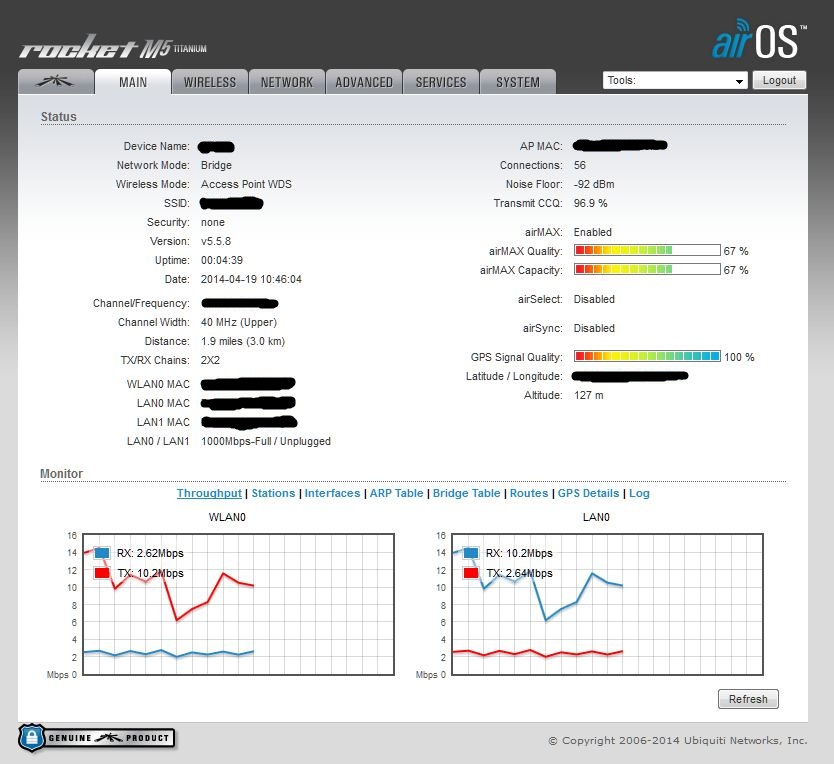Select the airSelect status 'Disabled'

click(x=594, y=299)
